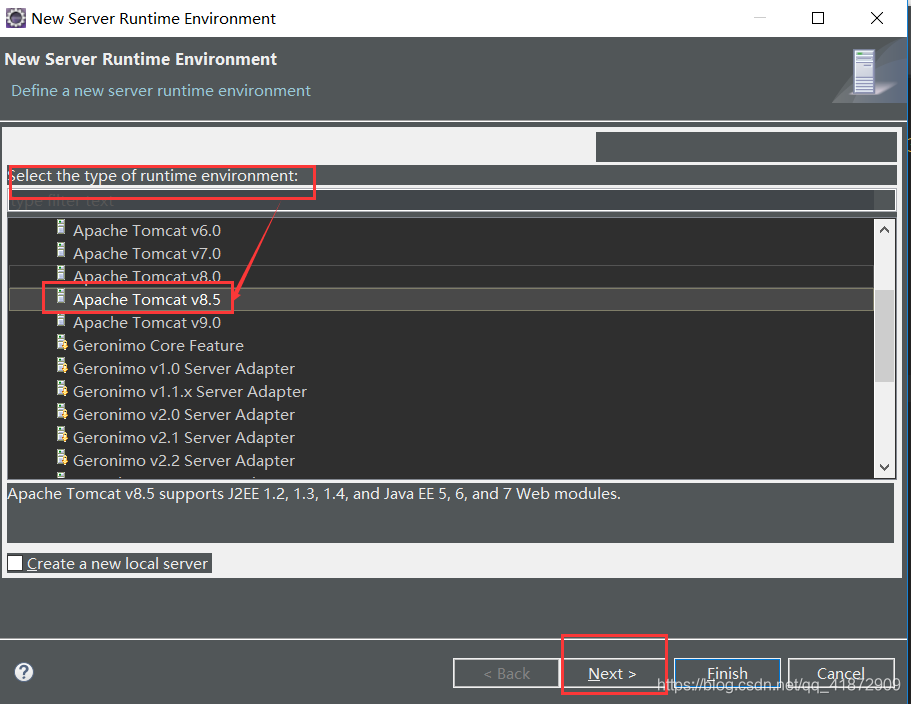The image size is (911, 704).
Task: Click the Geronimo v2.2 Server Adapter icon
Action: (x=62, y=458)
